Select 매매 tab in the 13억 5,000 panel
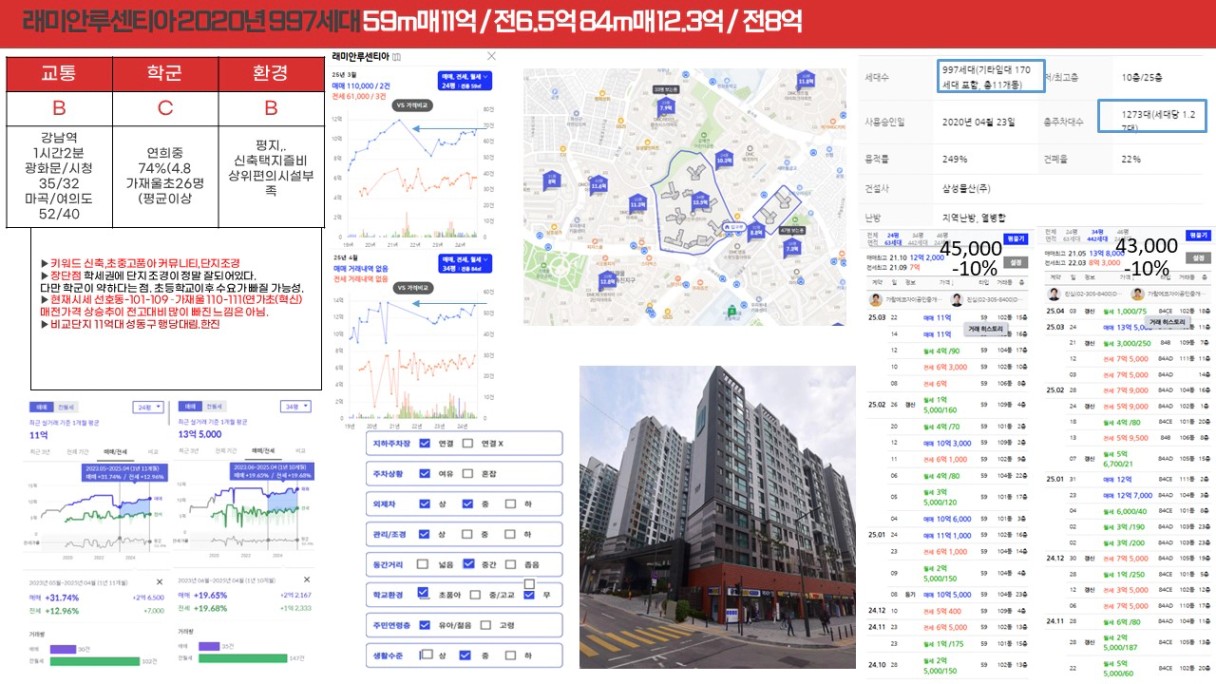 [x=188, y=408]
